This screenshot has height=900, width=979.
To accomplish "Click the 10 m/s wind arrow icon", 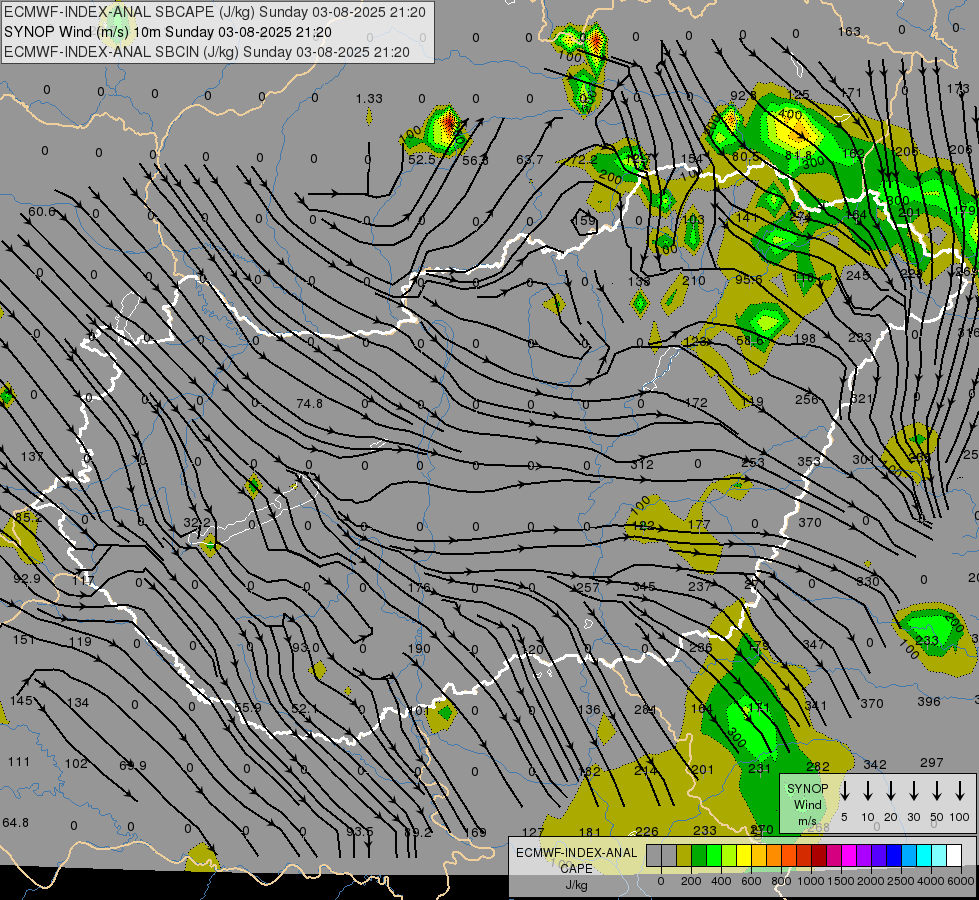I will pos(868,791).
